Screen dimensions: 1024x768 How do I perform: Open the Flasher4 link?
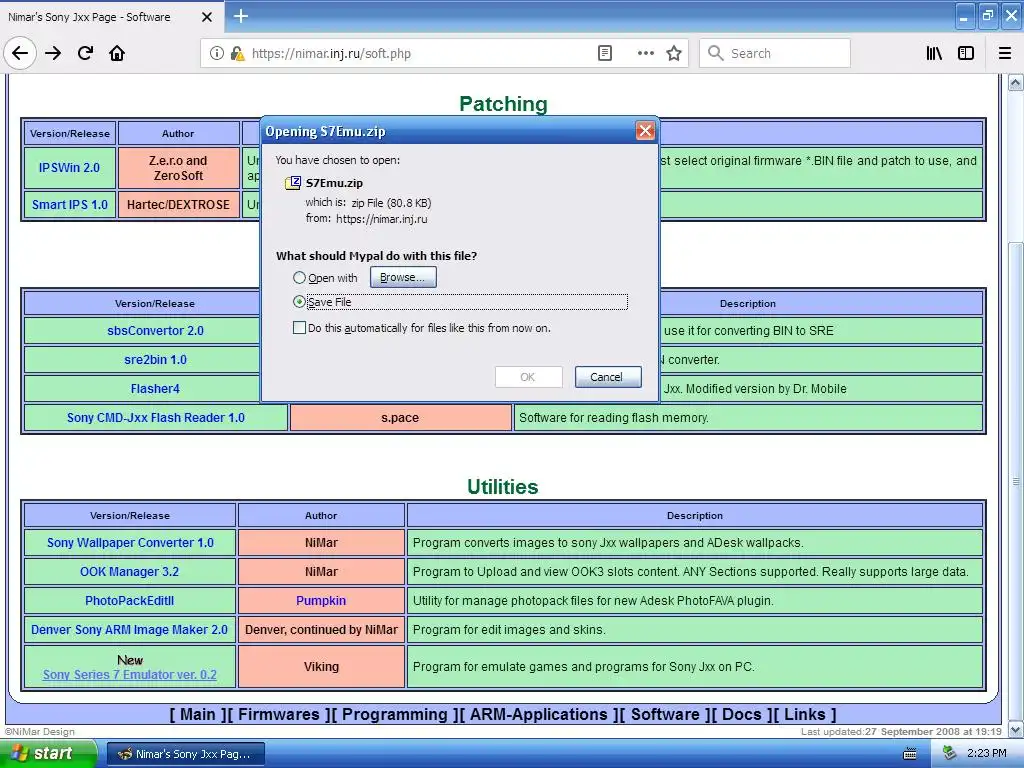(155, 389)
